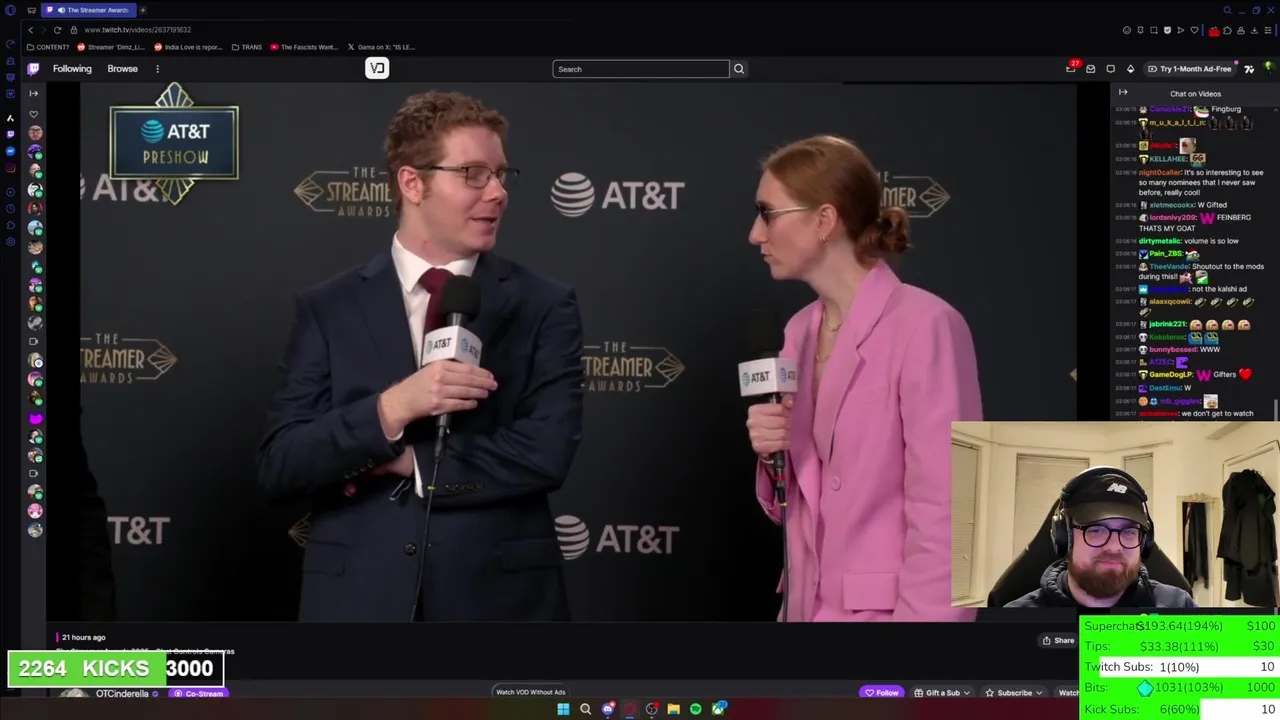The width and height of the screenshot is (1280, 720).
Task: Open the Subscribe dropdown button
Action: 1014,692
